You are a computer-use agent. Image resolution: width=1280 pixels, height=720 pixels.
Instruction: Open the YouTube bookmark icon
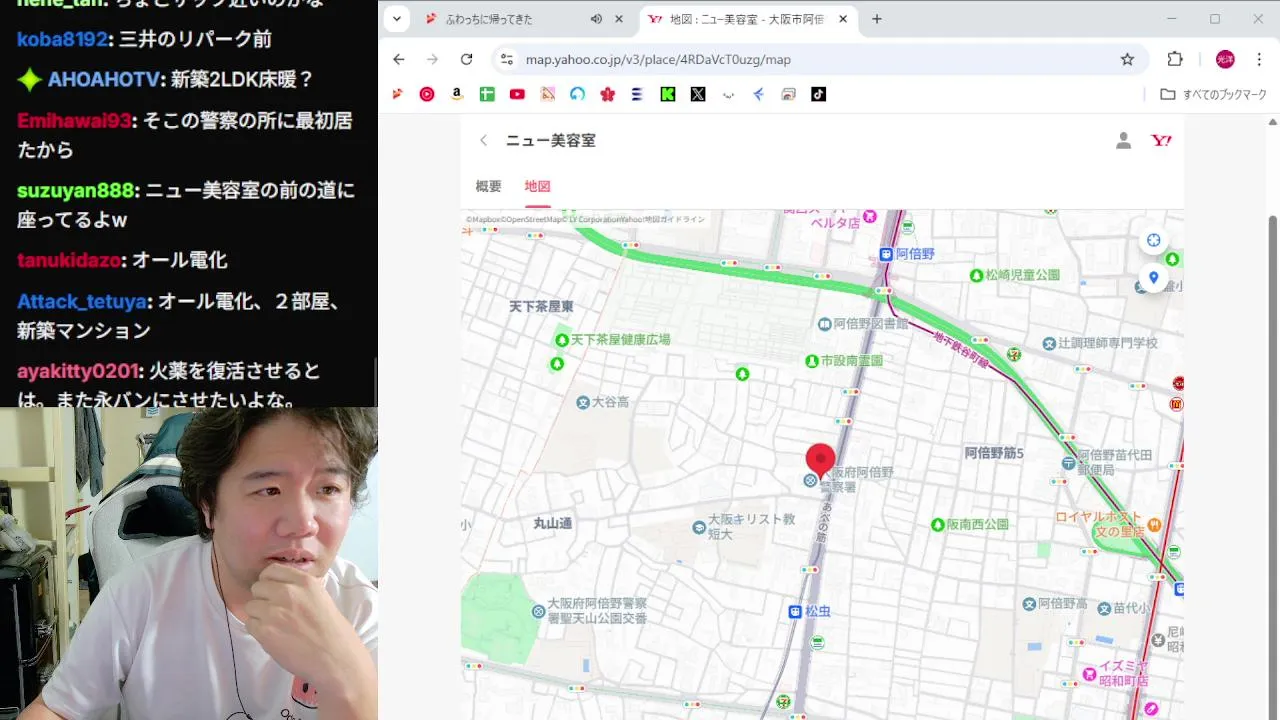[517, 94]
